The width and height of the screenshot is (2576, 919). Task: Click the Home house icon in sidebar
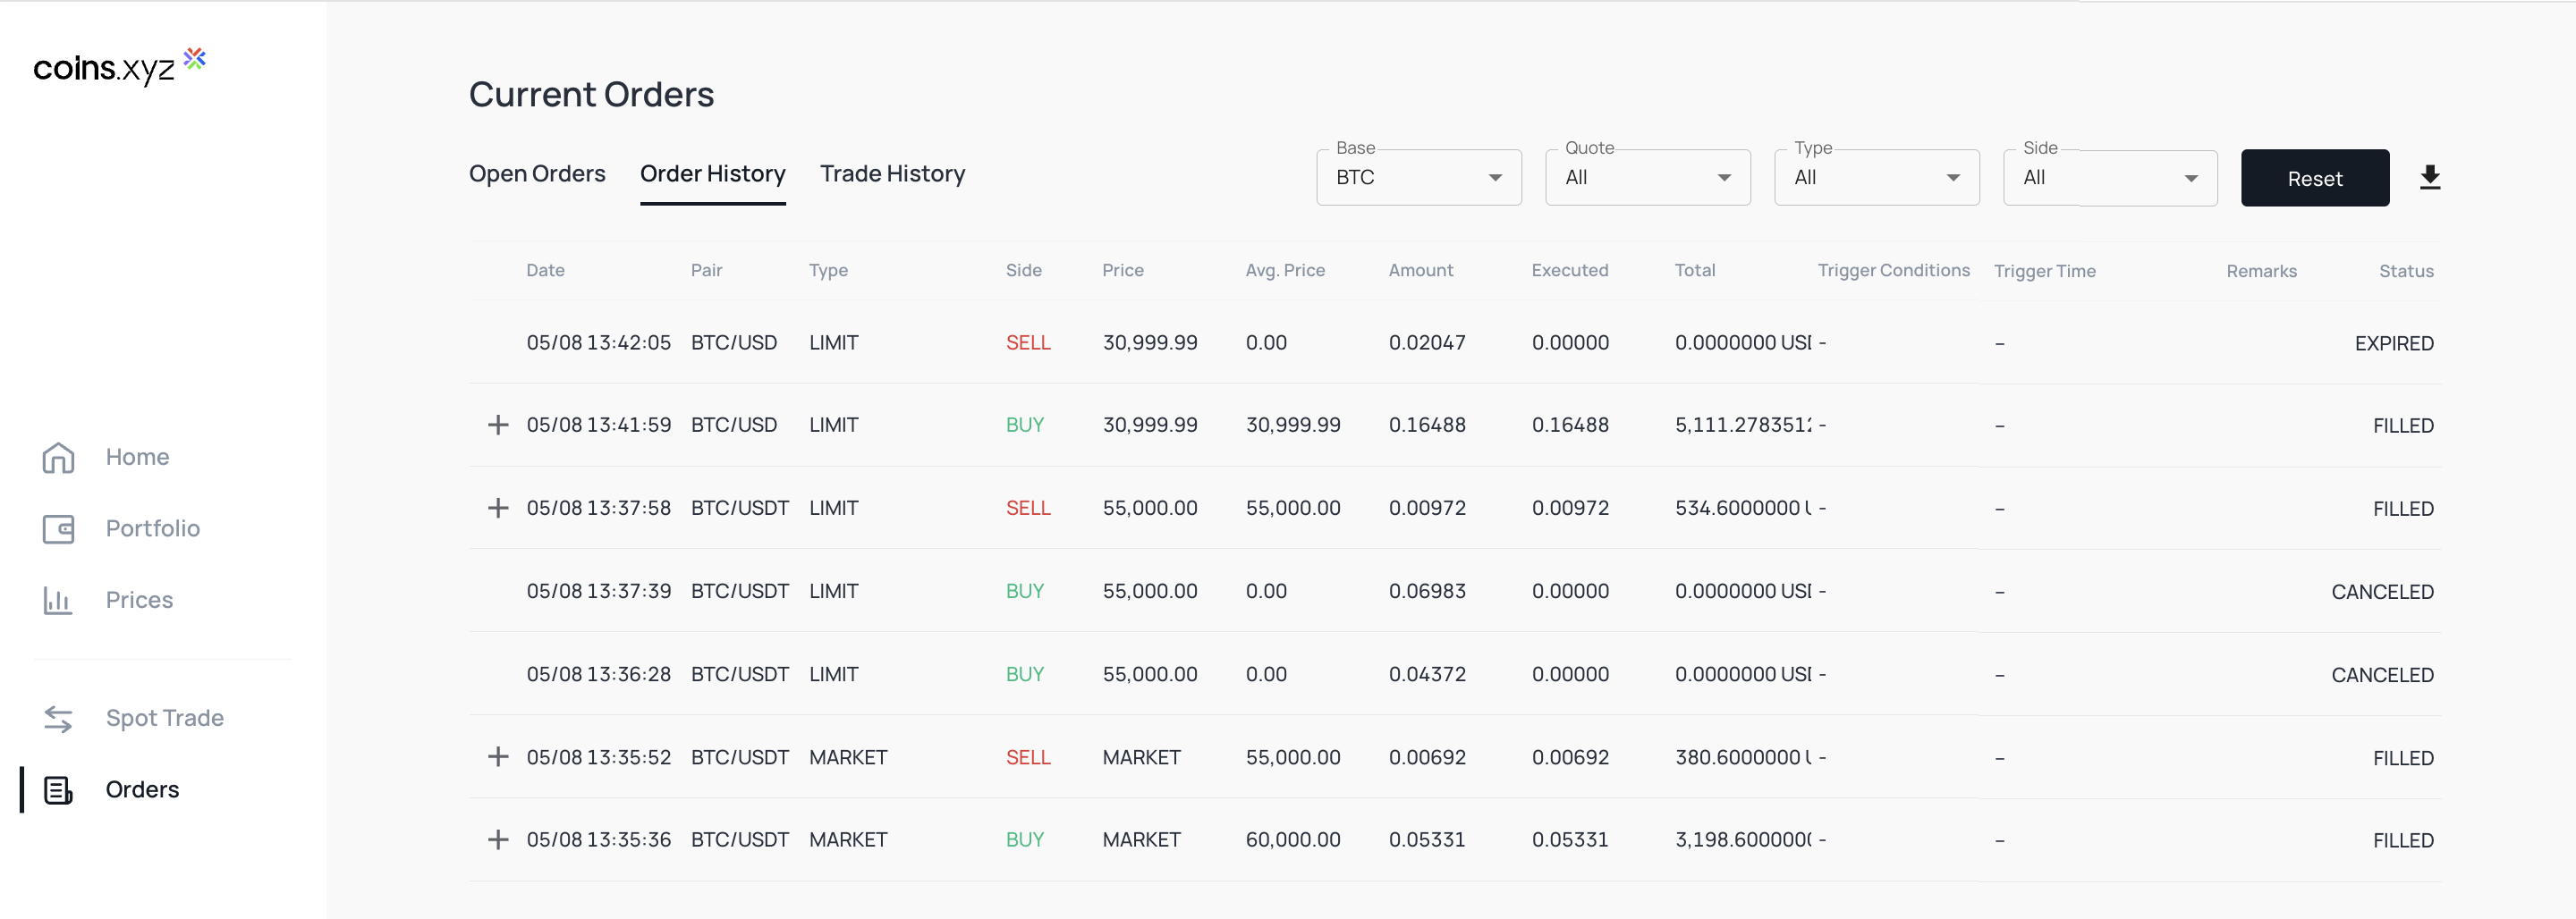58,457
